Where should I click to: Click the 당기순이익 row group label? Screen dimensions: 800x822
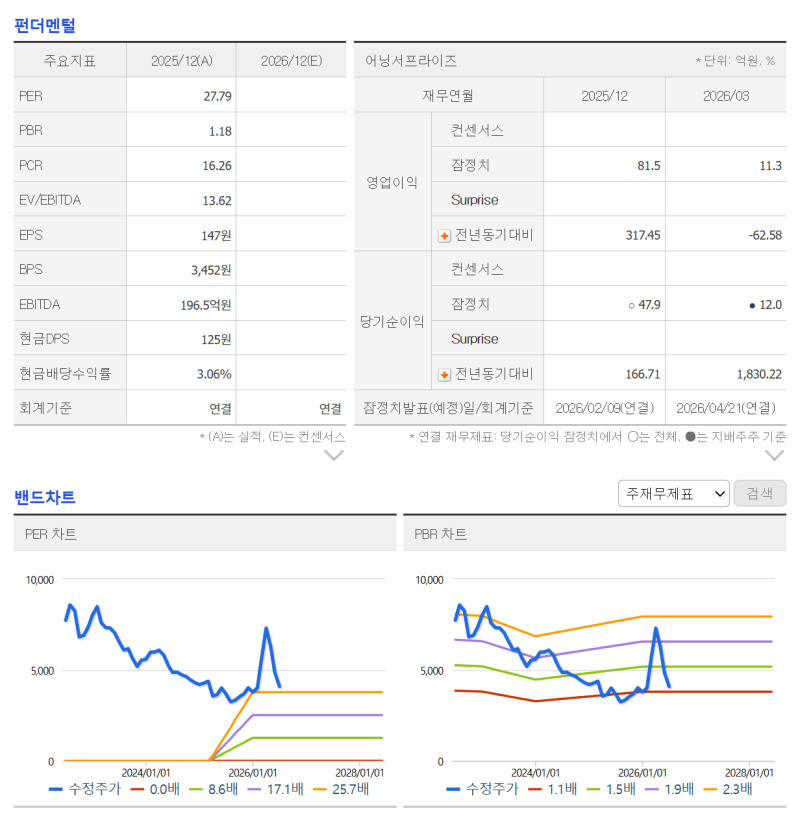click(x=392, y=321)
